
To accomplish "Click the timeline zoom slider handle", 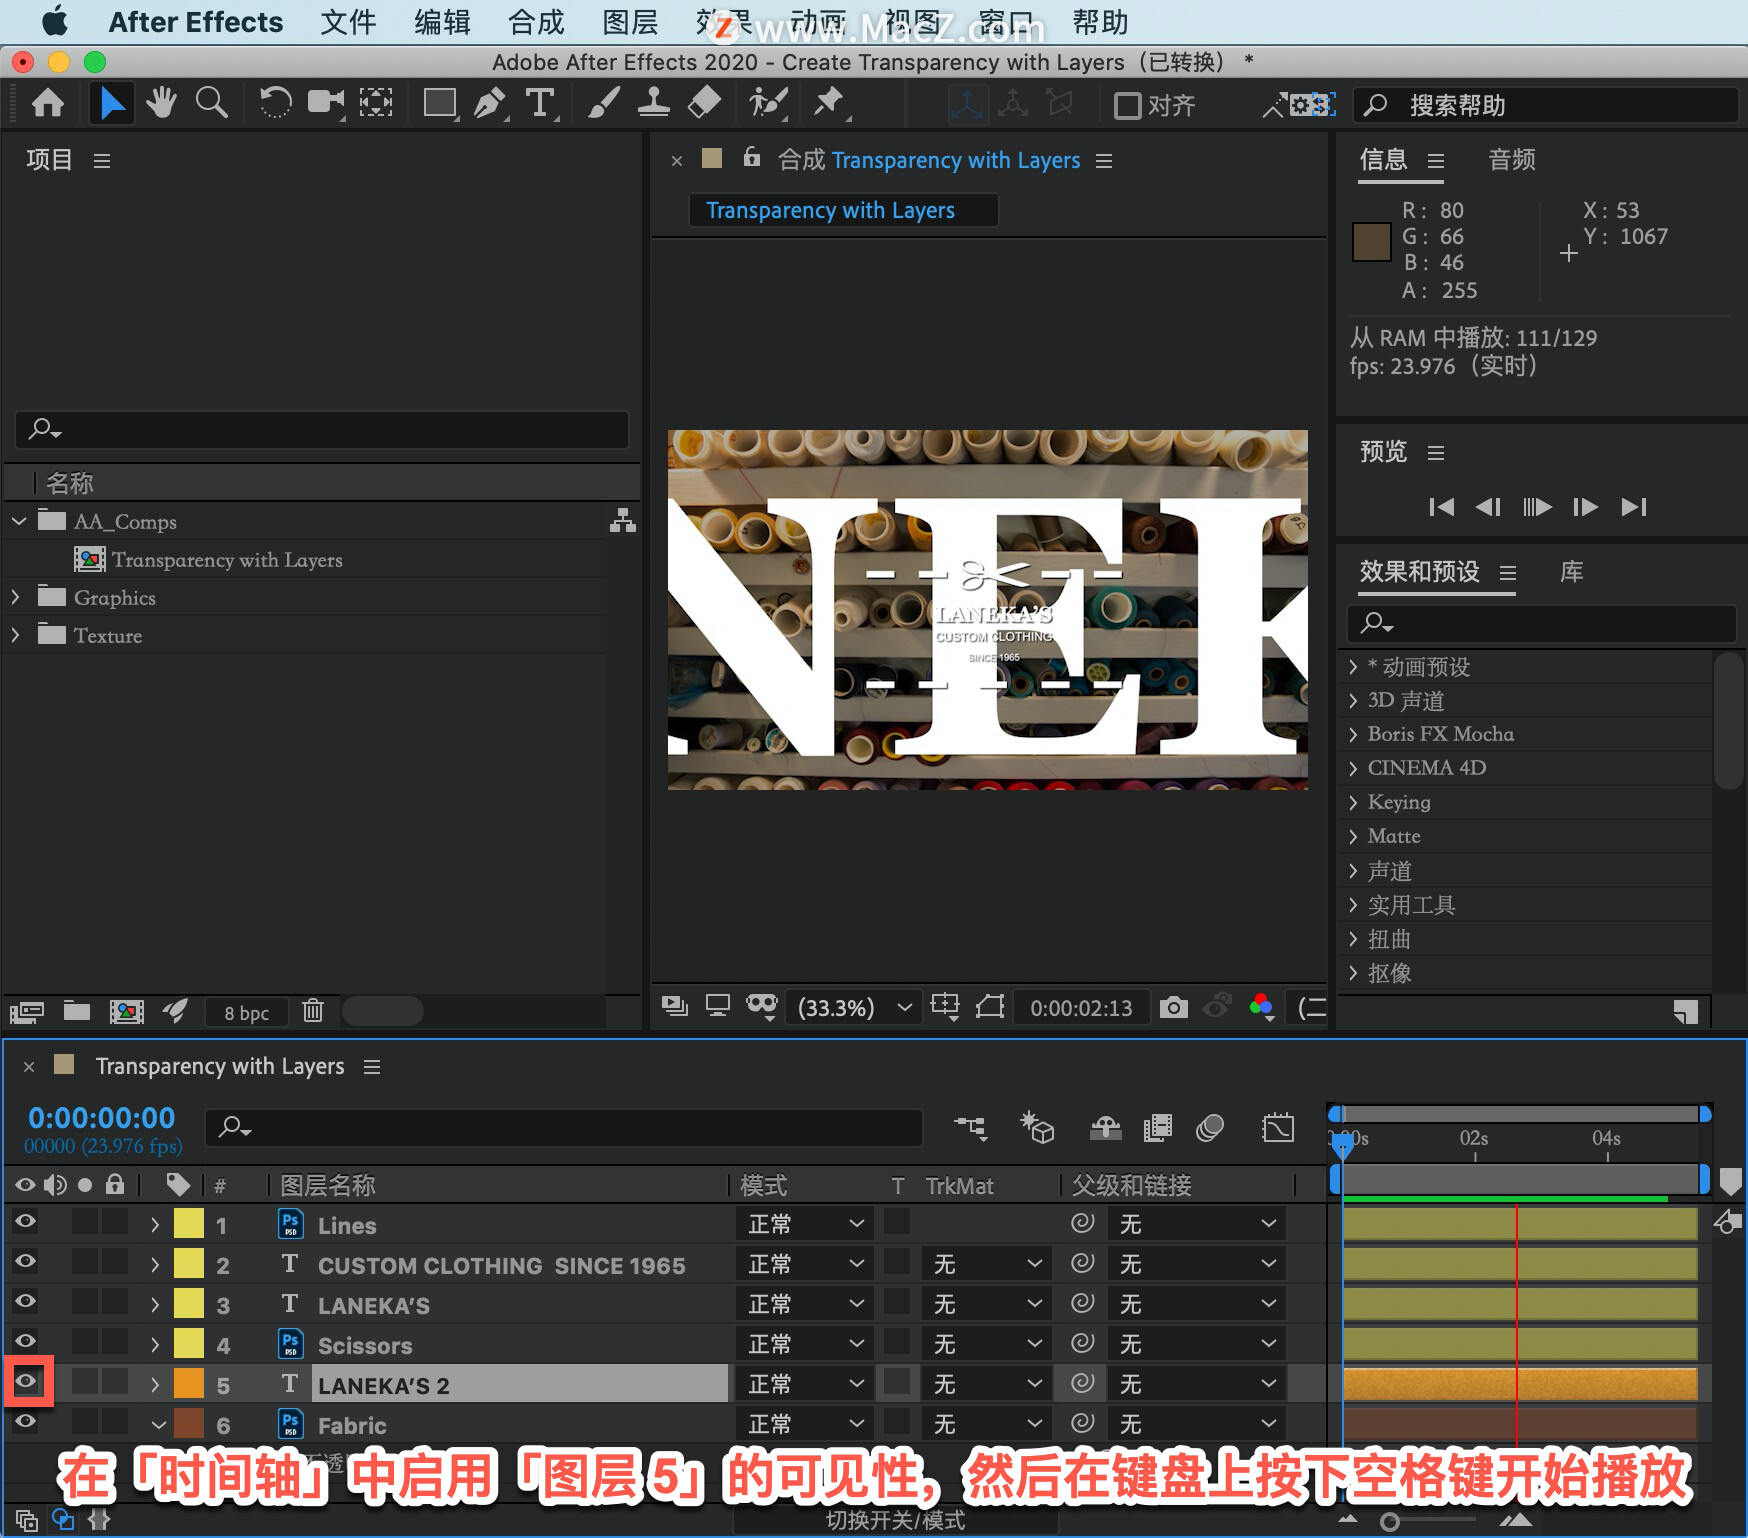I will coord(1389,1522).
